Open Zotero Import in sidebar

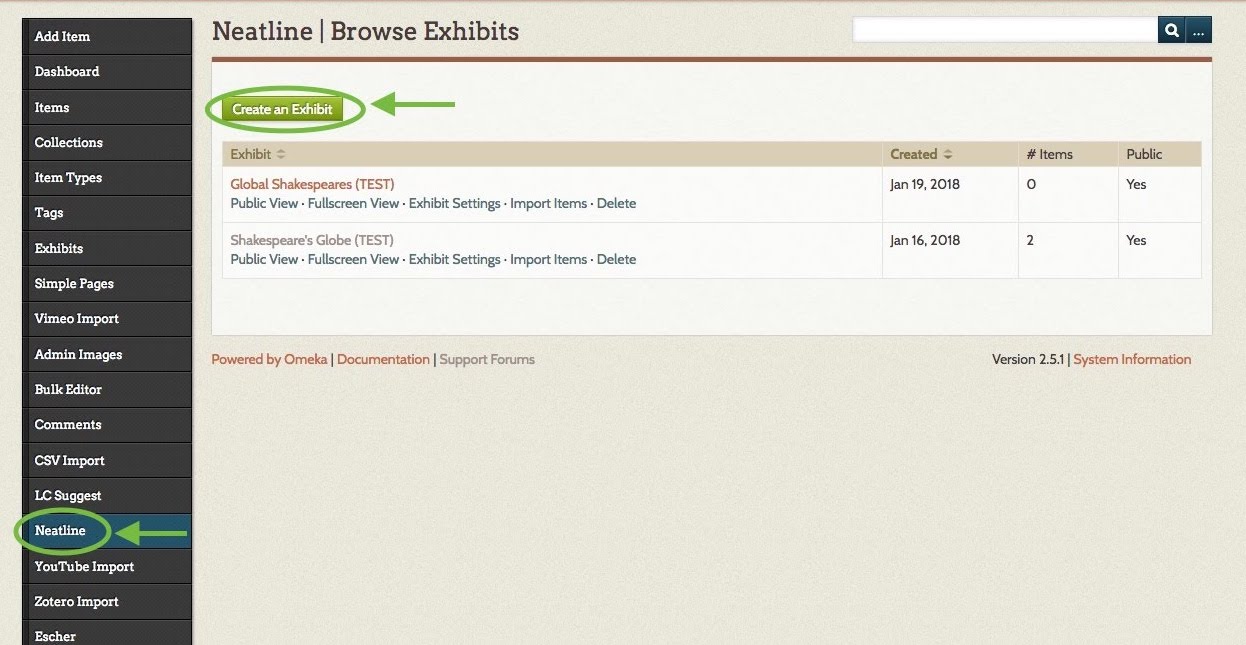(x=107, y=601)
